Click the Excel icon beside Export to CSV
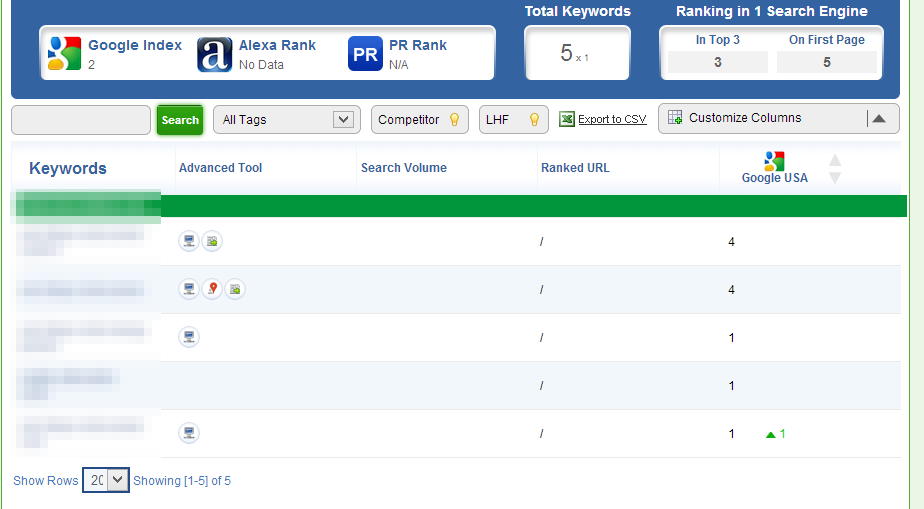This screenshot has height=509, width=924. 567,119
